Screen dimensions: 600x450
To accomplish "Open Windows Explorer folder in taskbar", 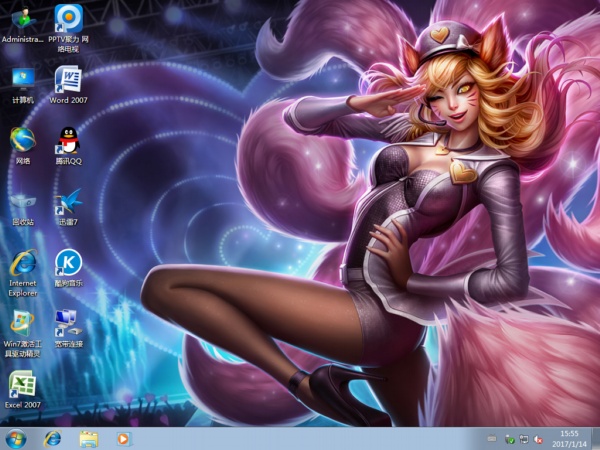I will pyautogui.click(x=88, y=439).
